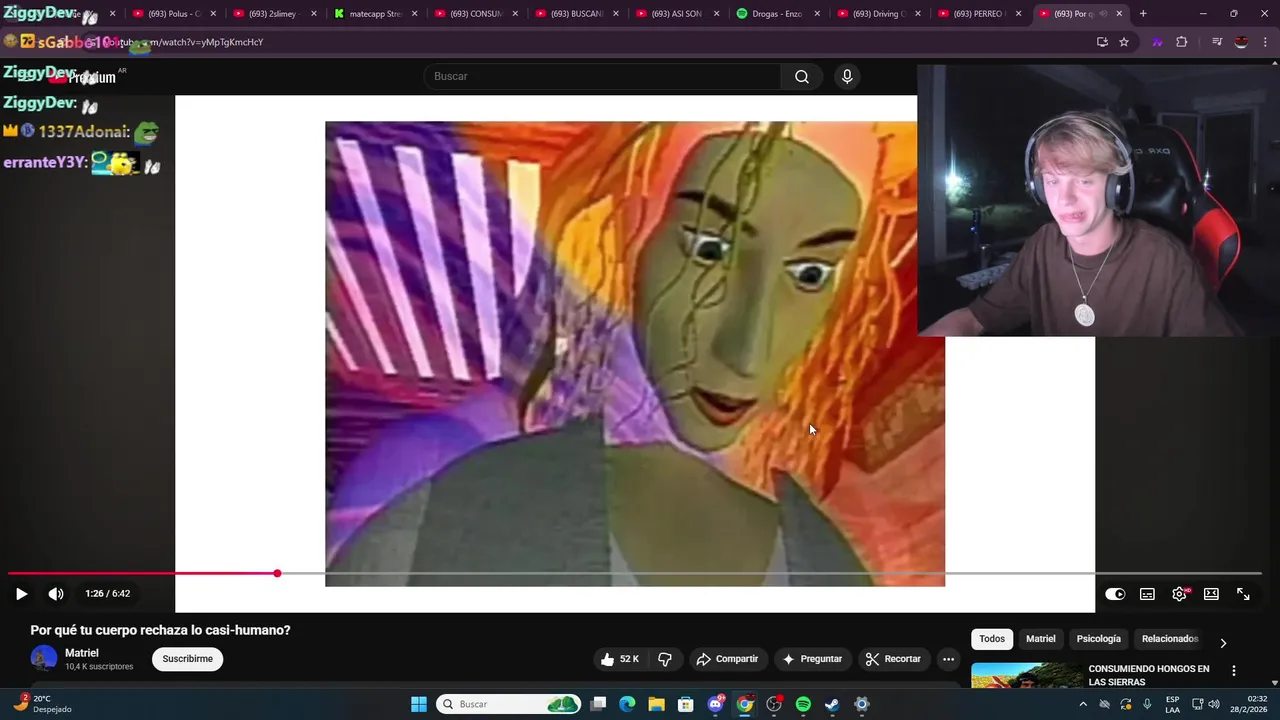Open Task View from taskbar
1280x720 pixels.
[598, 704]
